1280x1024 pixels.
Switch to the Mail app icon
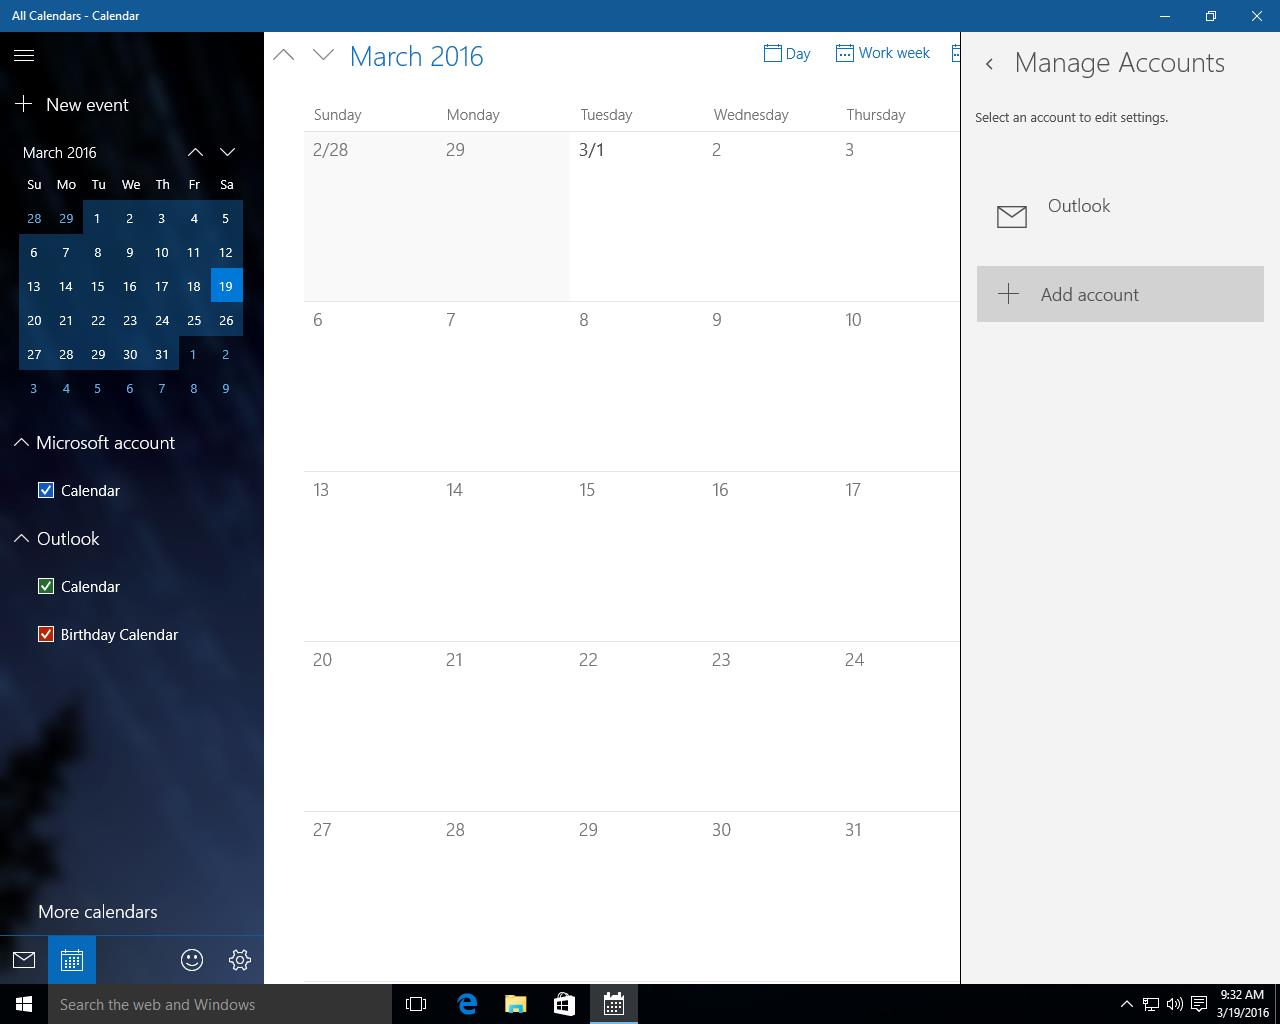click(24, 960)
